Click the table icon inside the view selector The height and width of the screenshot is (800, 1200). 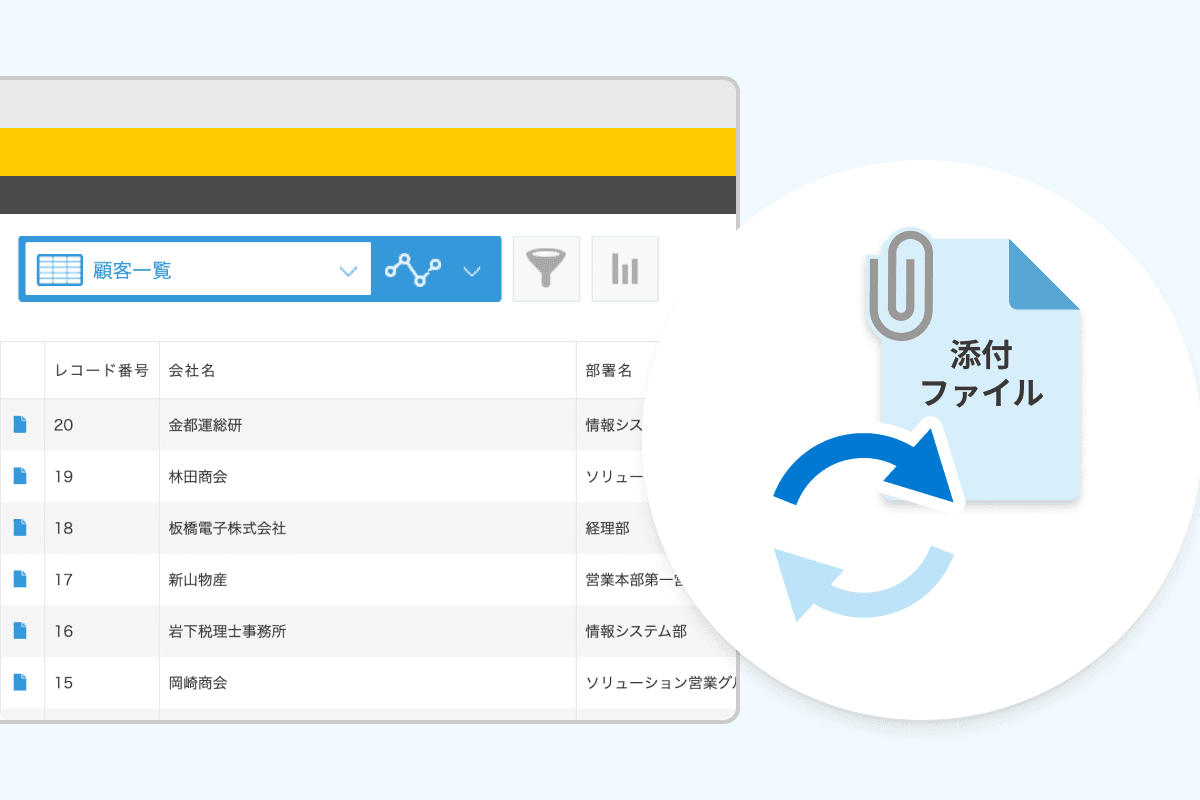[58, 268]
